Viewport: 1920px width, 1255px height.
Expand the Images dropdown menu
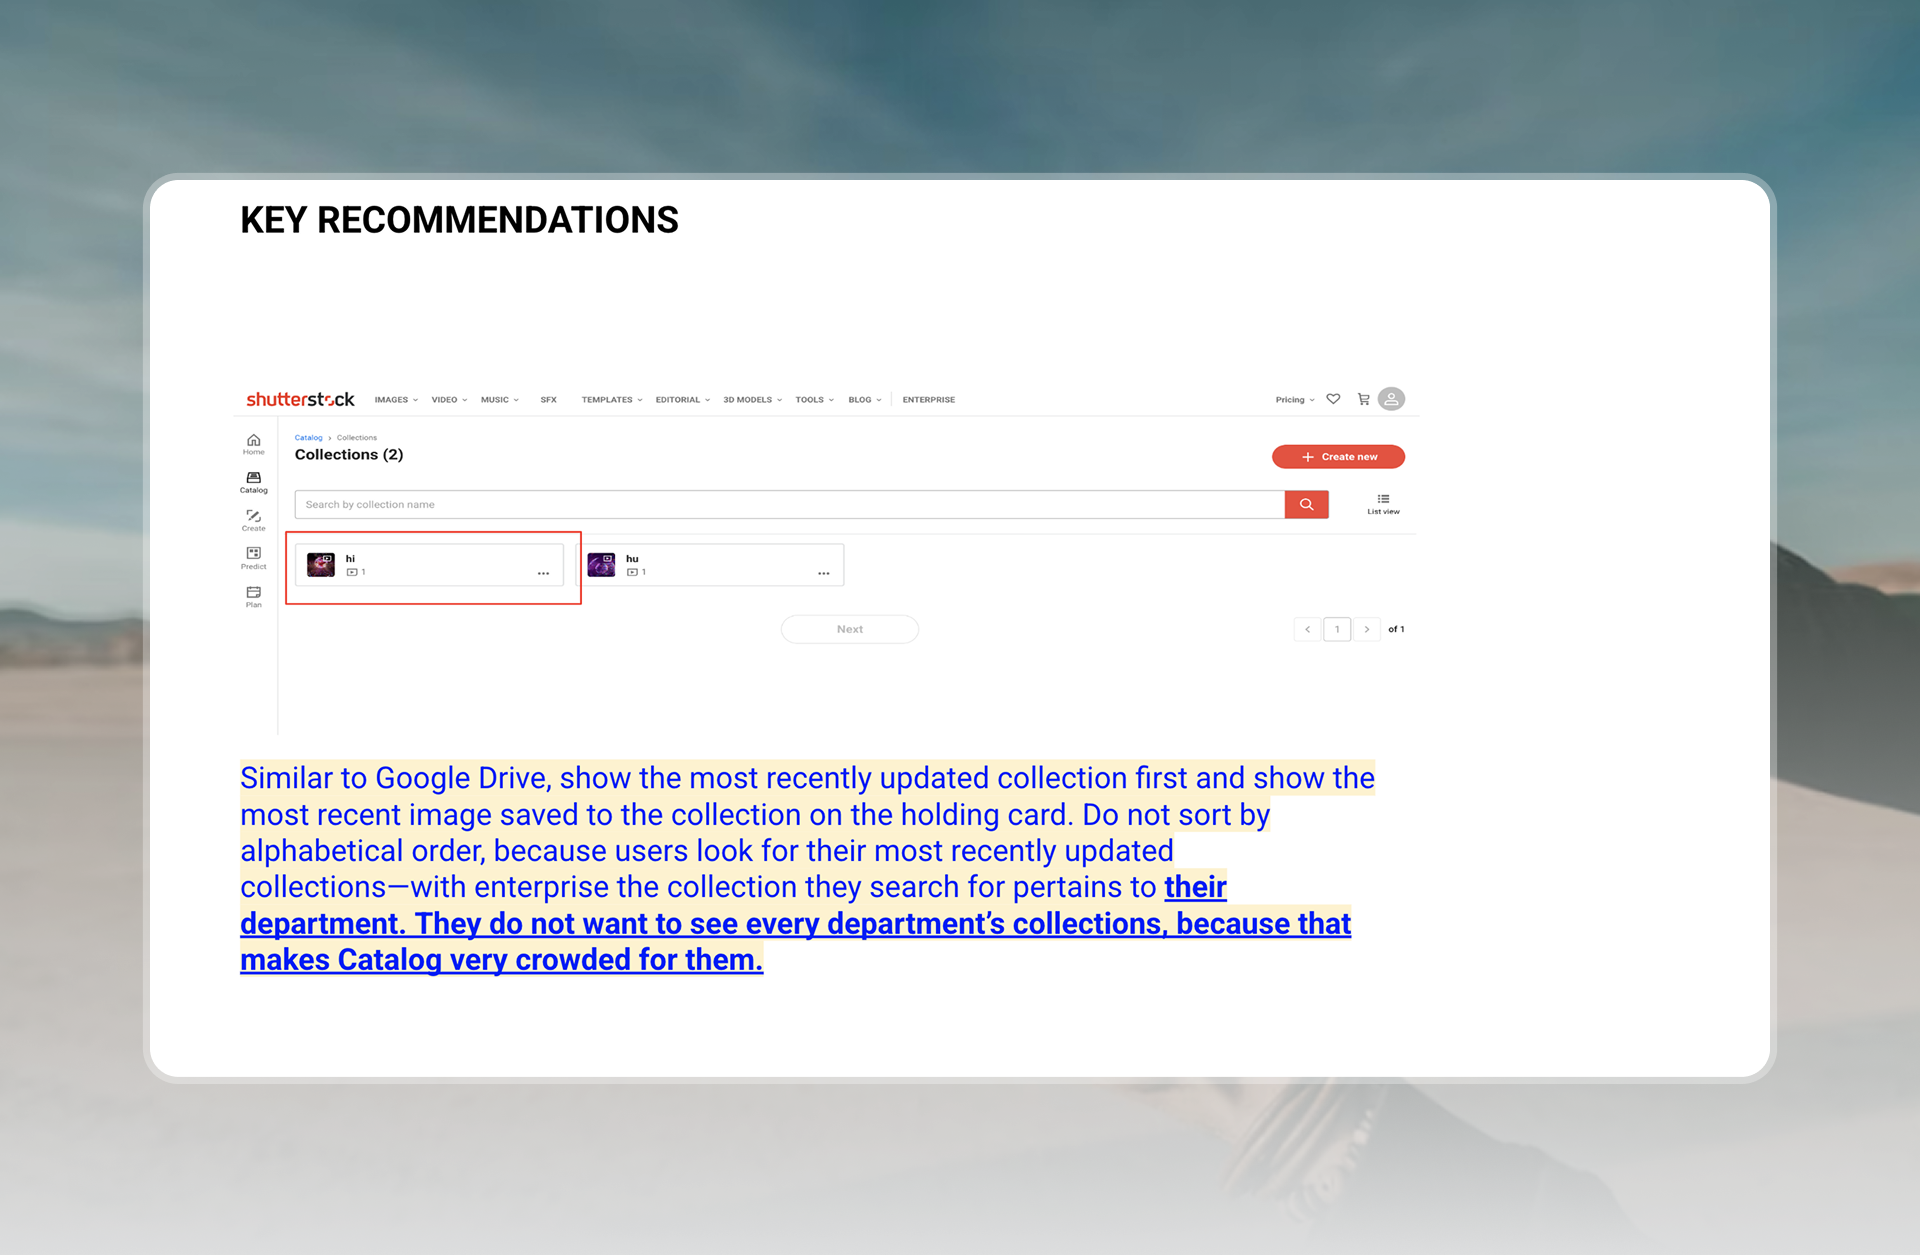(396, 400)
